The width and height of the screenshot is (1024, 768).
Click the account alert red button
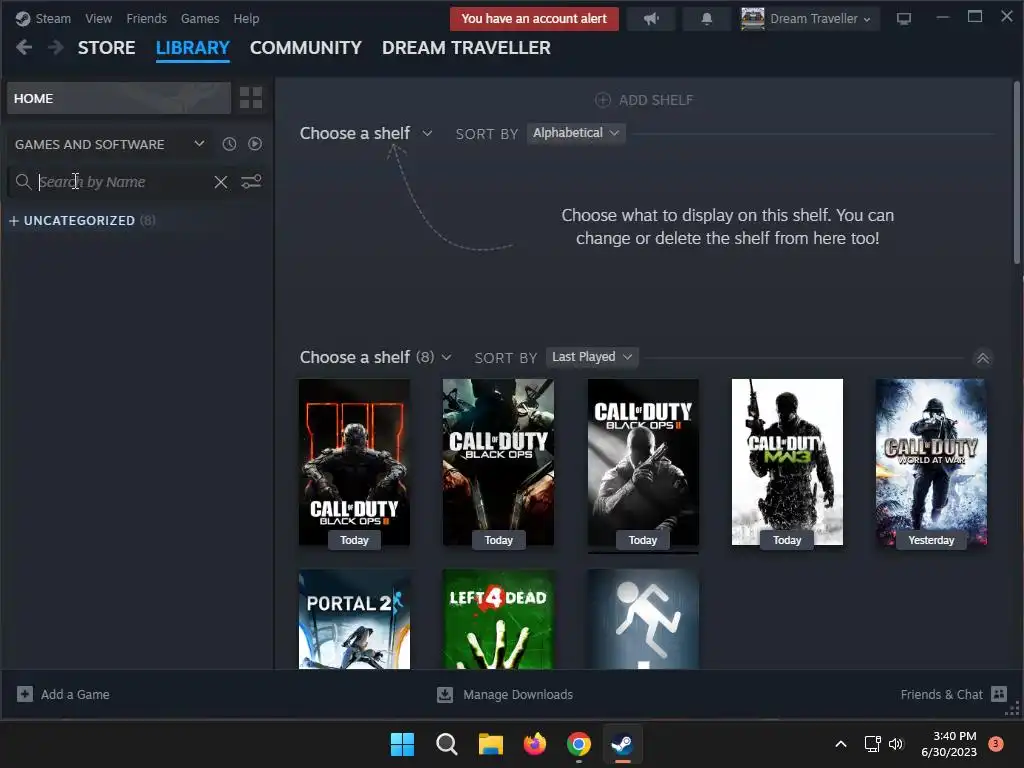pos(534,19)
